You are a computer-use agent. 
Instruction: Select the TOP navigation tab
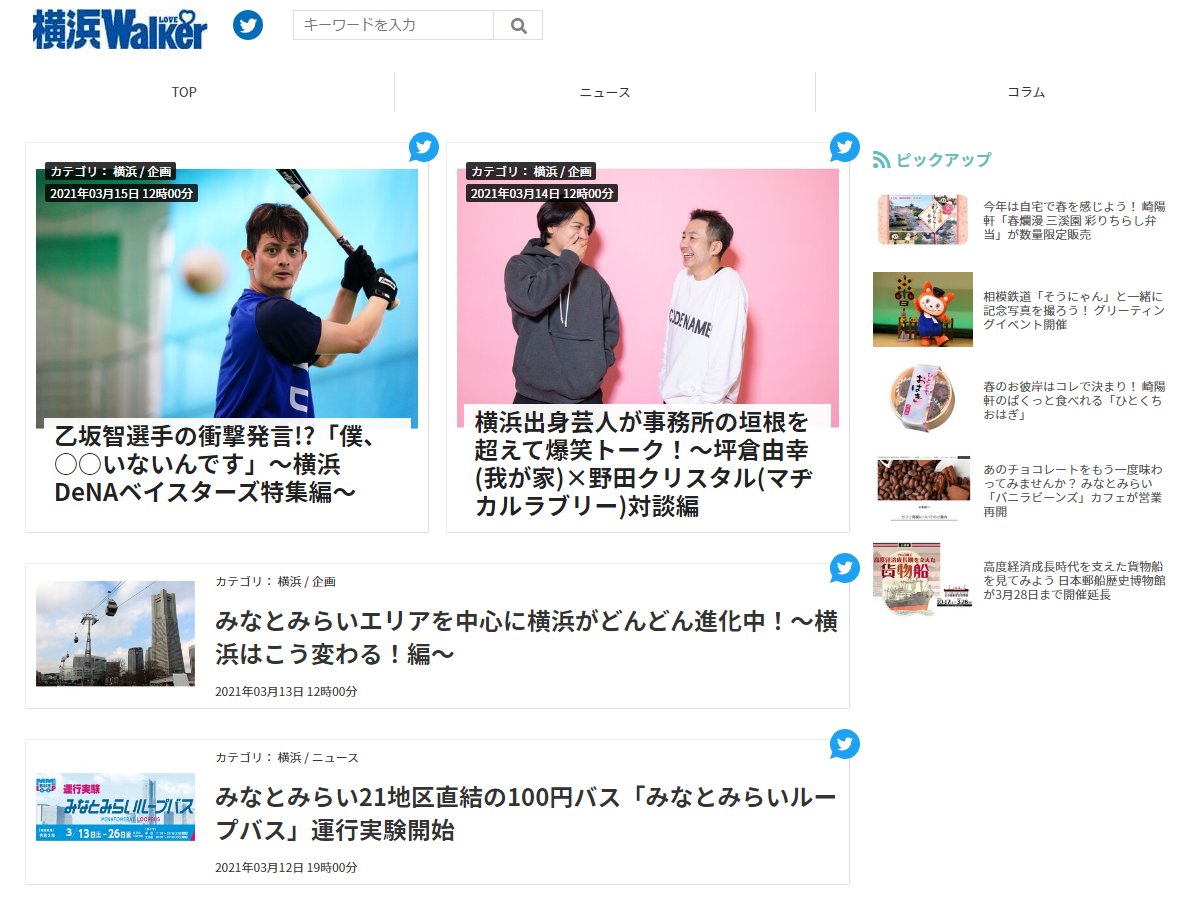click(x=183, y=91)
